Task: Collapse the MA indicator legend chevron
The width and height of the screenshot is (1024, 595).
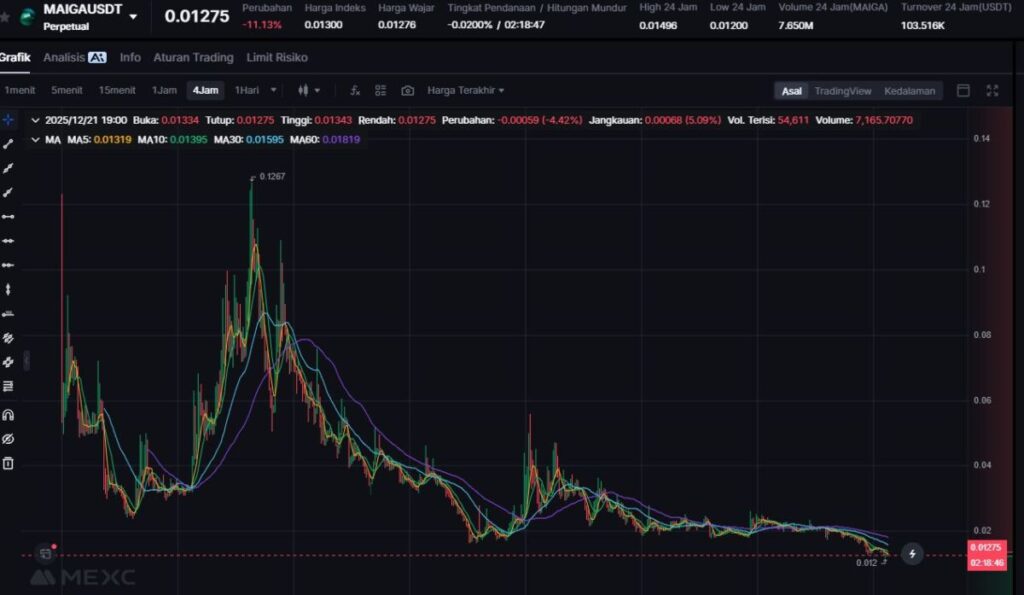Action: (36, 139)
